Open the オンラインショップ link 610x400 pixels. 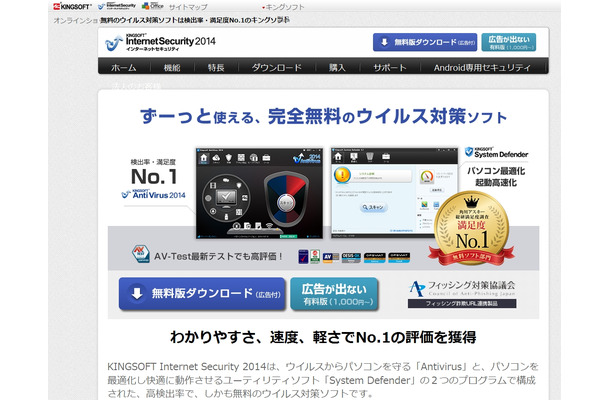coord(76,20)
